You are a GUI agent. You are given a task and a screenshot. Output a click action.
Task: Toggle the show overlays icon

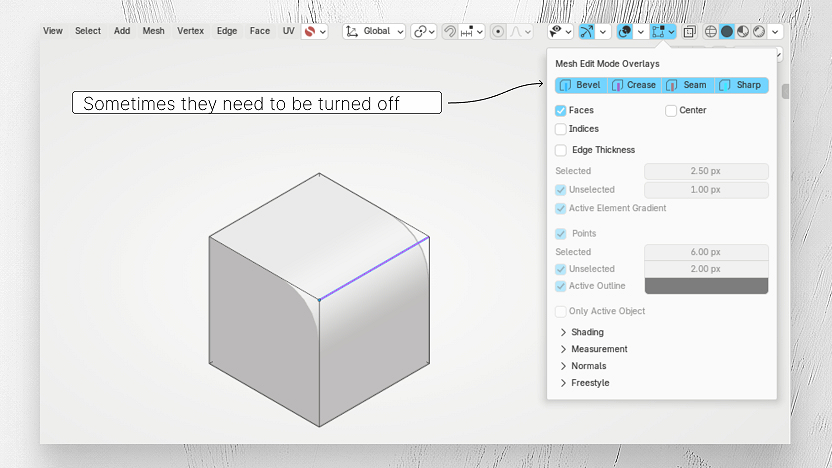pos(625,31)
